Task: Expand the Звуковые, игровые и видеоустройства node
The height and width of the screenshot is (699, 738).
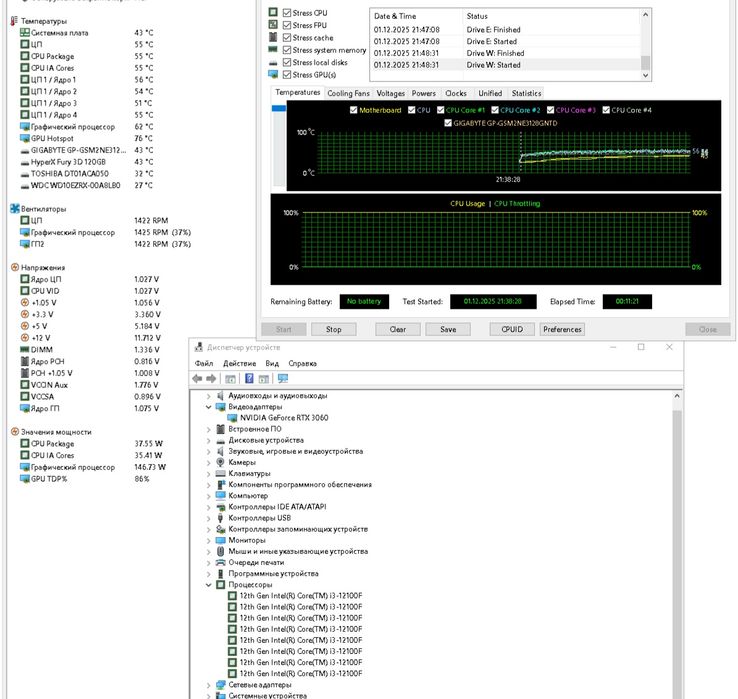Action: click(x=209, y=451)
